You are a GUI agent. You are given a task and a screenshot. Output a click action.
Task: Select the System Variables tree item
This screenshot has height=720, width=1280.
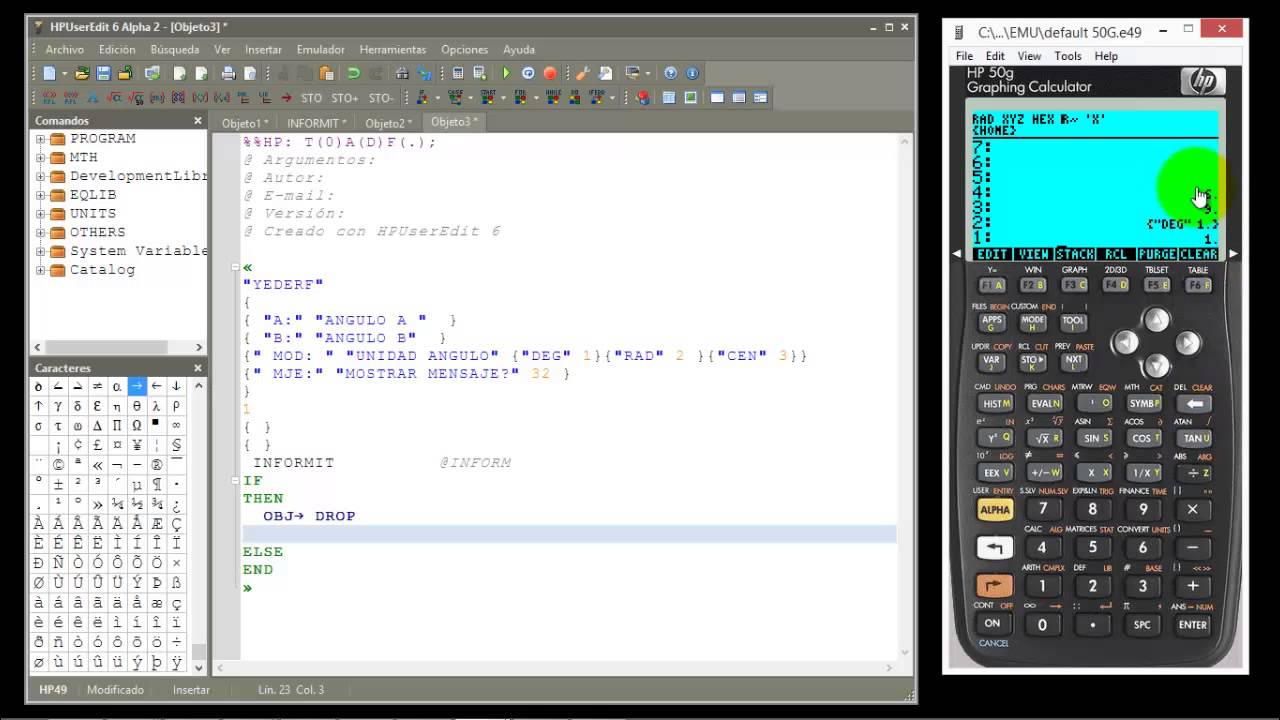pyautogui.click(x=138, y=251)
